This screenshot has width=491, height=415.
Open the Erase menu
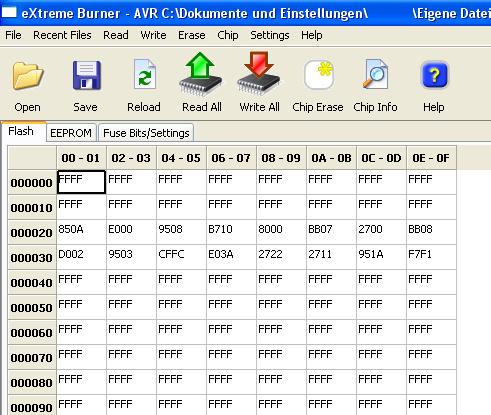(192, 35)
